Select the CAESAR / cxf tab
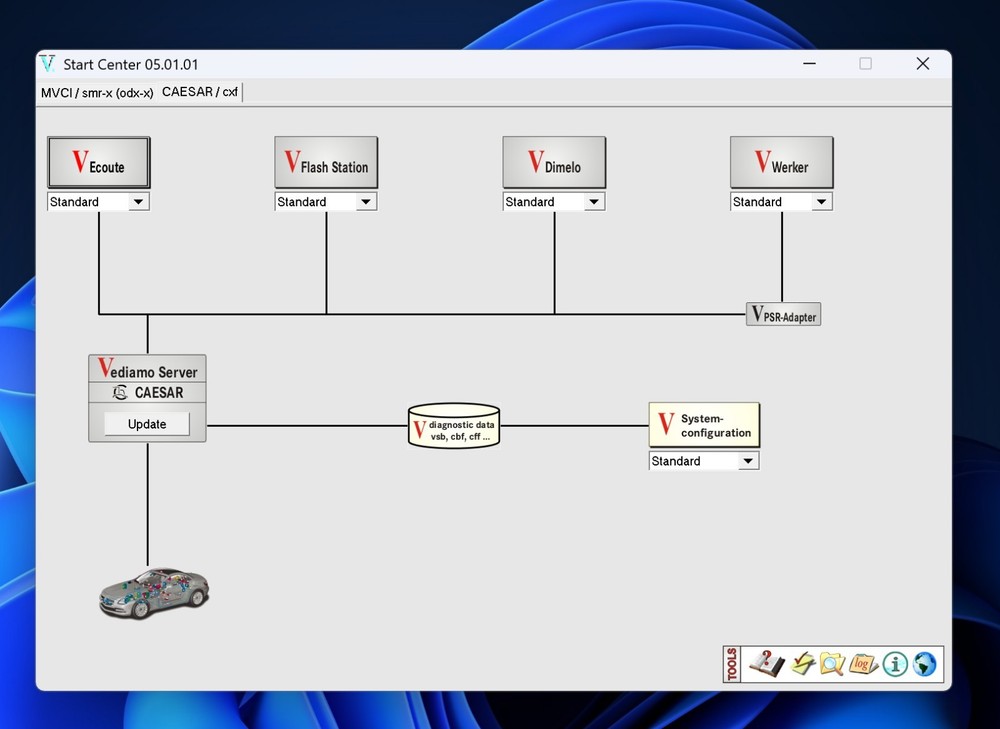The image size is (1000, 729). [x=200, y=92]
